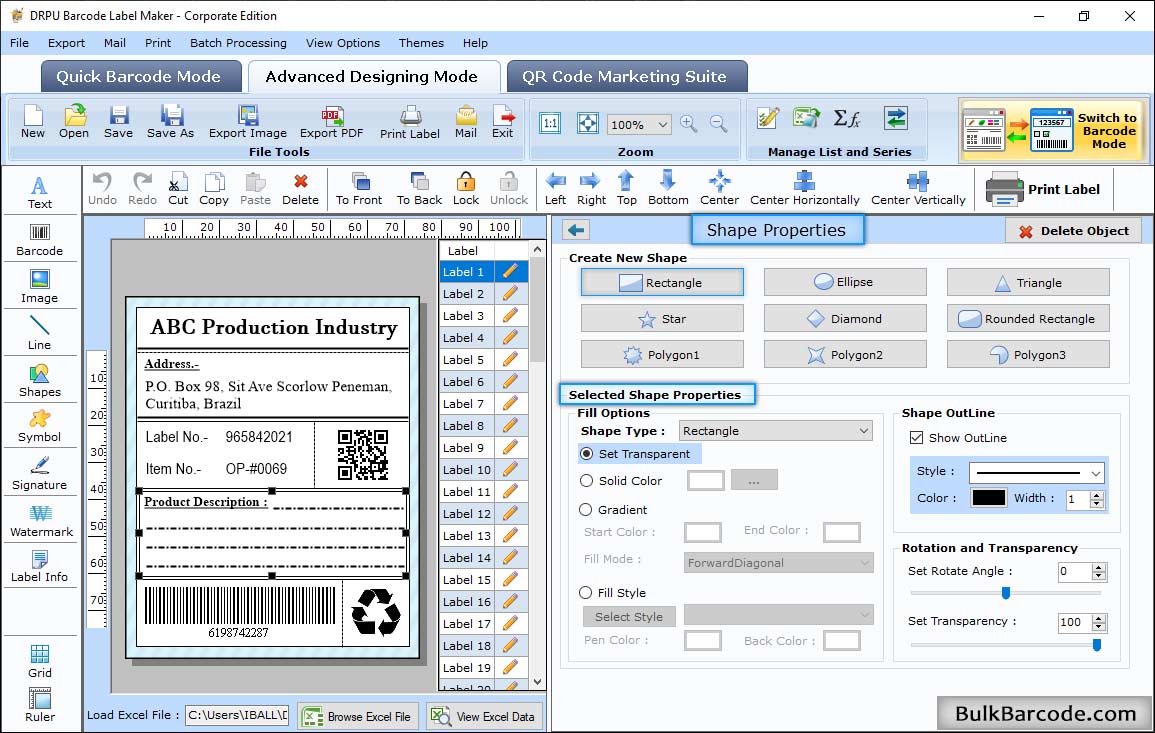The width and height of the screenshot is (1155, 733).
Task: Open the File menu
Action: click(x=19, y=43)
